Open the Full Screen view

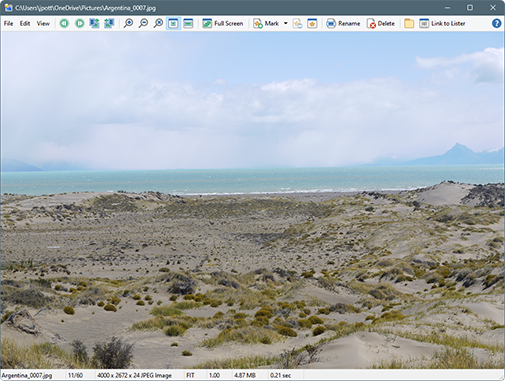coord(223,23)
